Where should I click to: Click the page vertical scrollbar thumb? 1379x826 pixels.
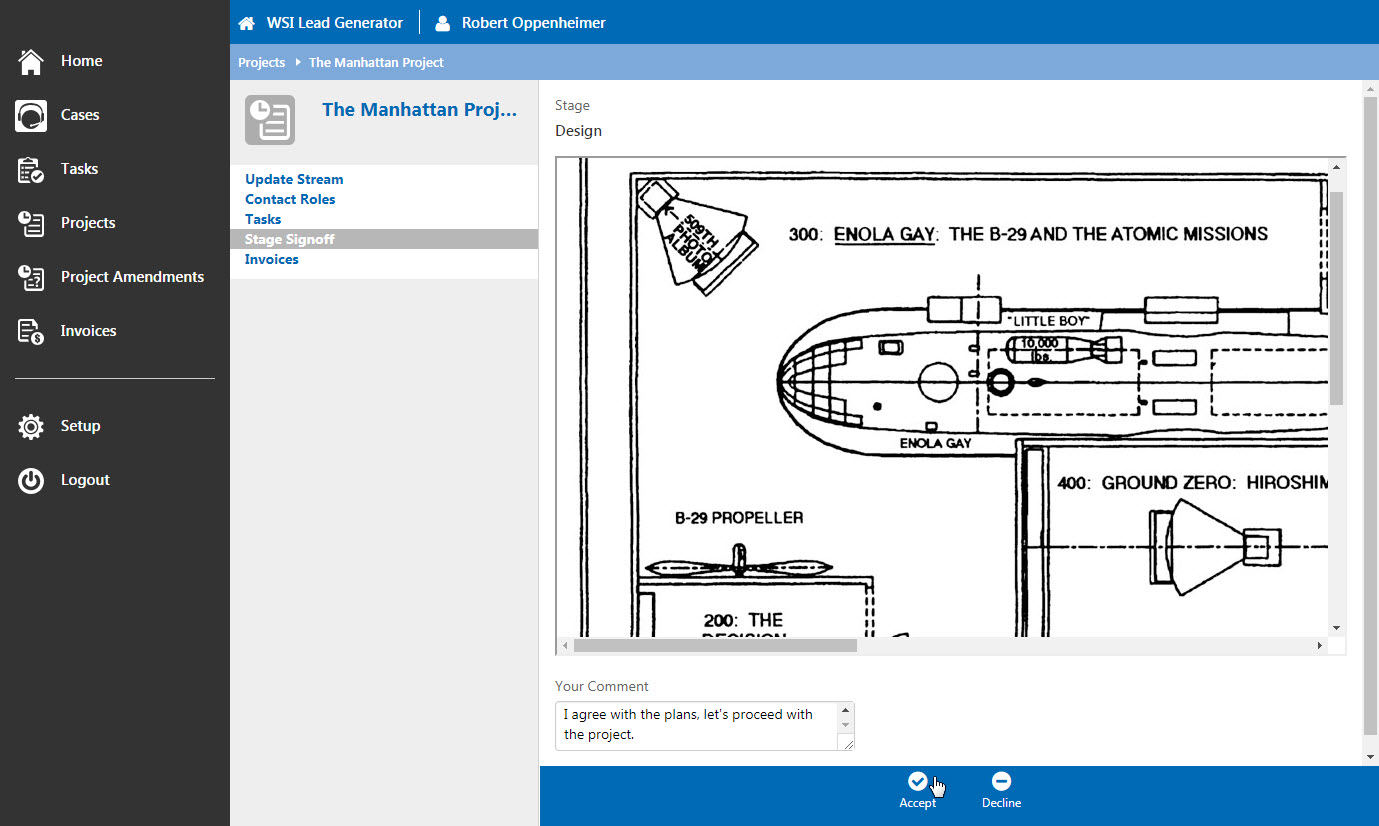[x=1370, y=415]
